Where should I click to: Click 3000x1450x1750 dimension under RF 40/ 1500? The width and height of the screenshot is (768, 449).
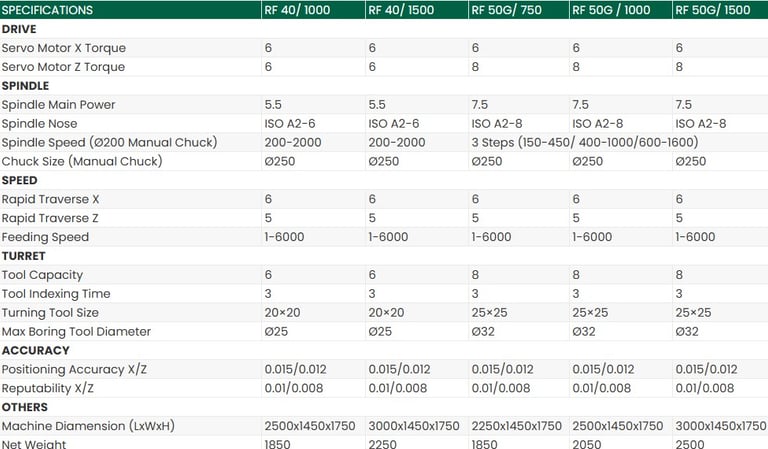pyautogui.click(x=414, y=426)
